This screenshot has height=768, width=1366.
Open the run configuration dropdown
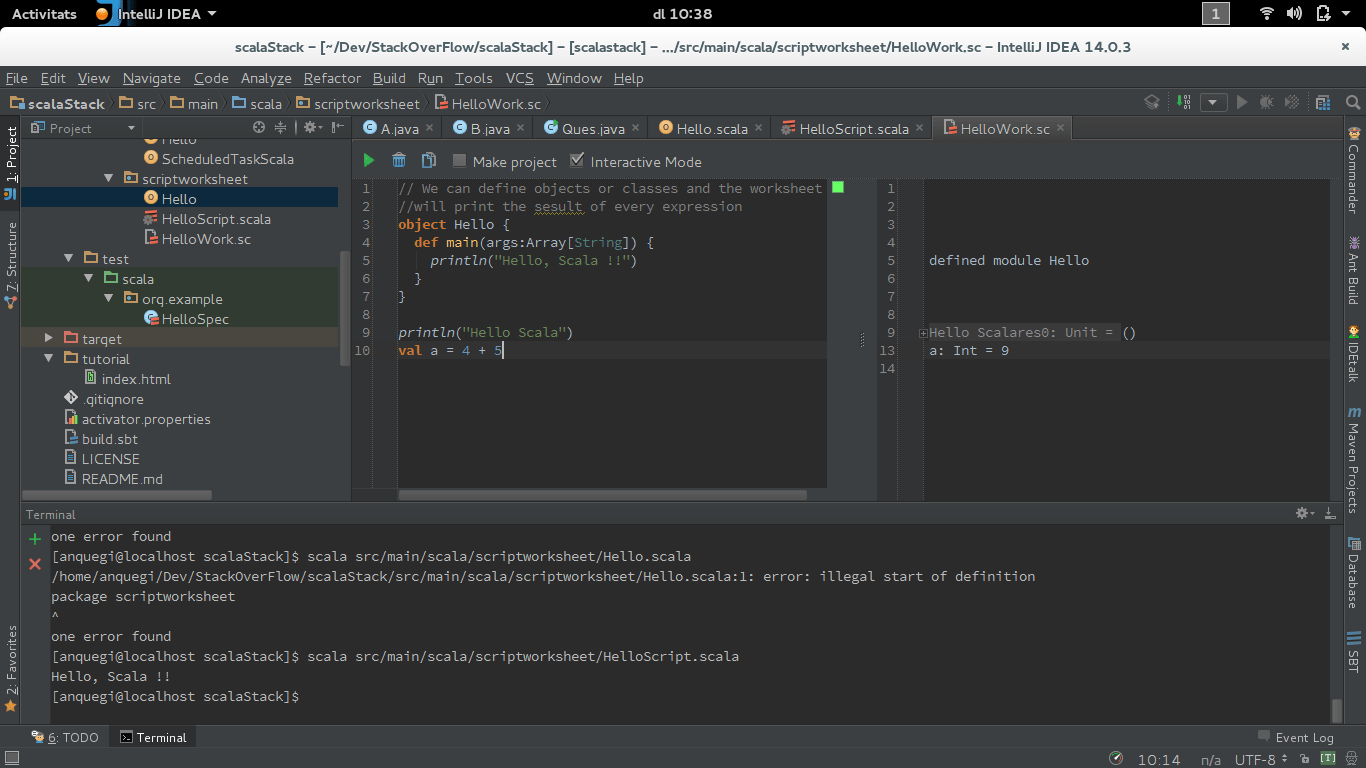pos(1213,102)
